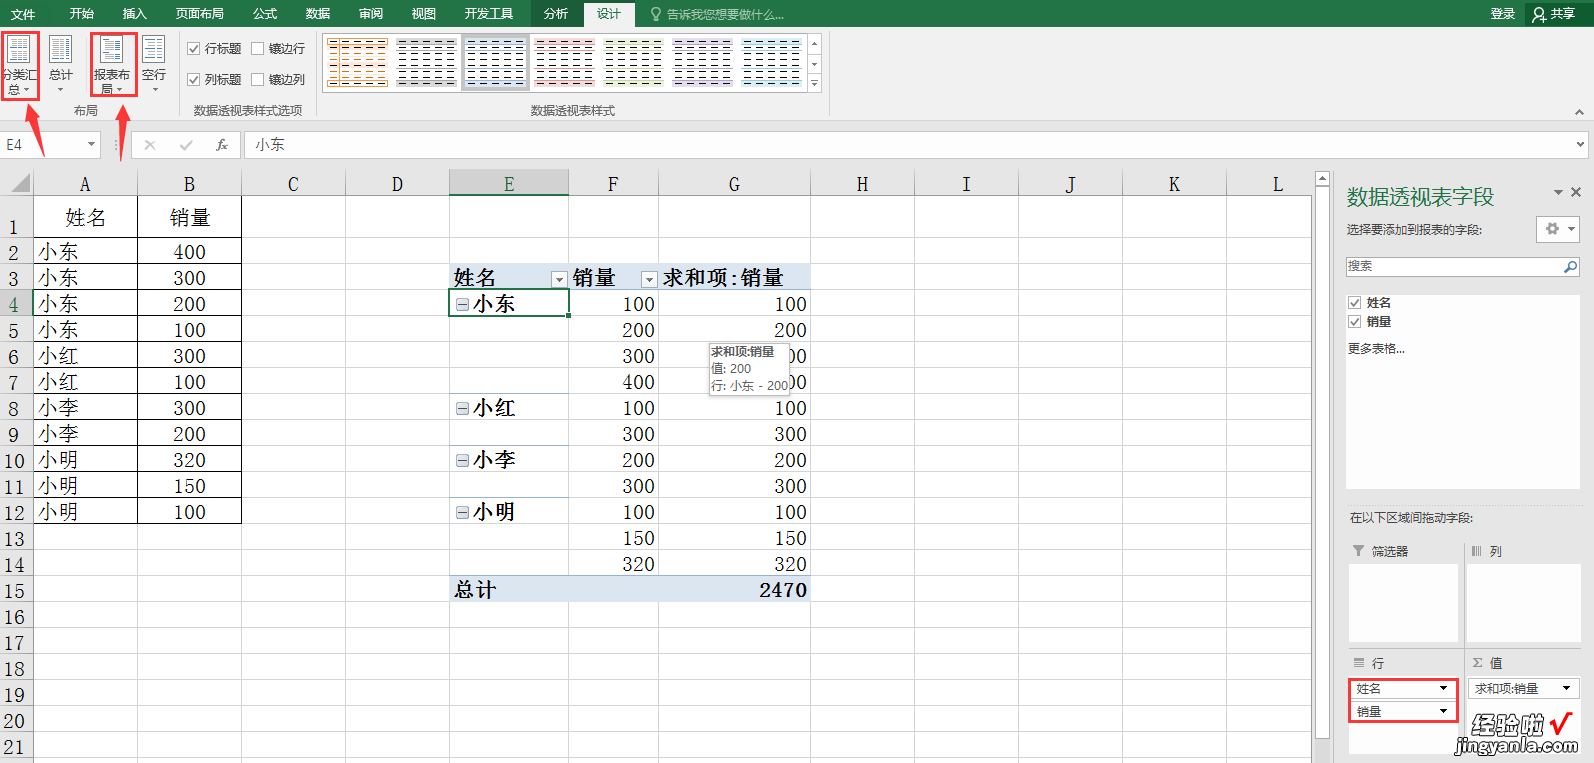Select the red pivot table style thumbnail
Screen dimensions: 1594x763
tap(564, 63)
